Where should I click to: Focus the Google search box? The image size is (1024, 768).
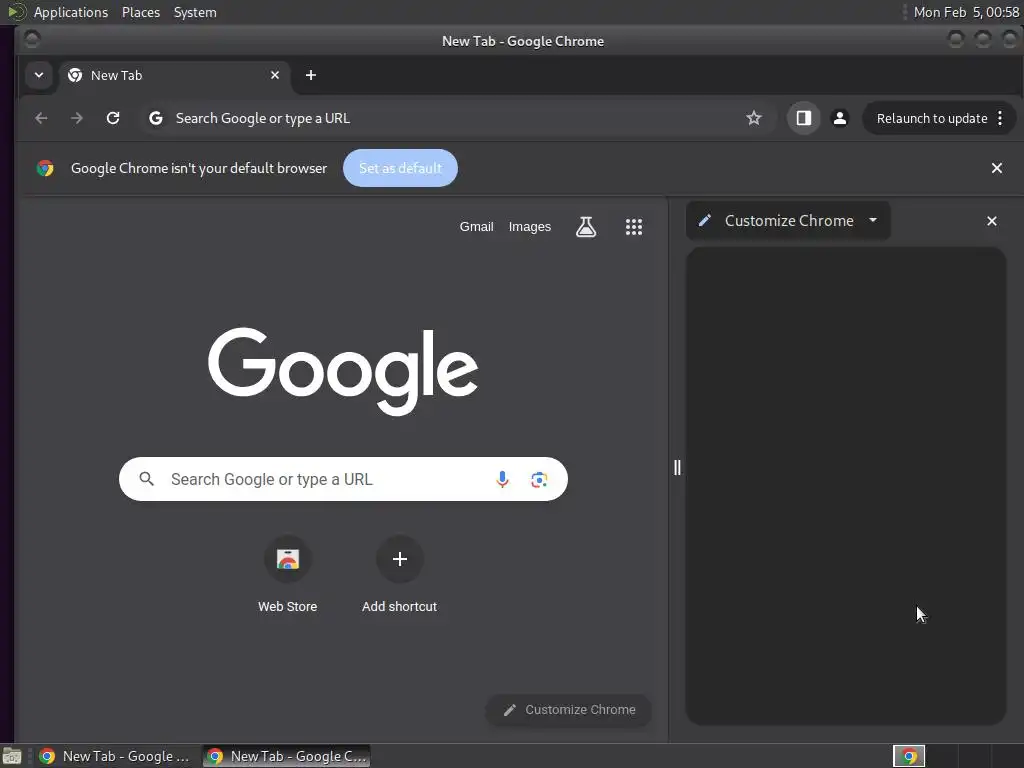click(x=343, y=479)
